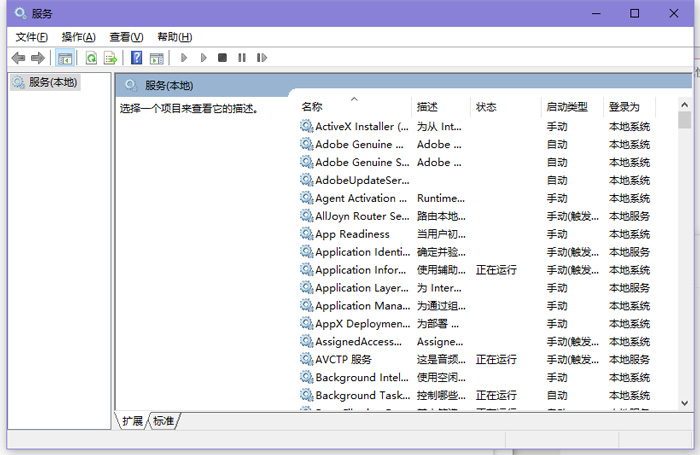Image resolution: width=700 pixels, height=455 pixels.
Task: Sort by the 名称 column header
Action: (312, 107)
